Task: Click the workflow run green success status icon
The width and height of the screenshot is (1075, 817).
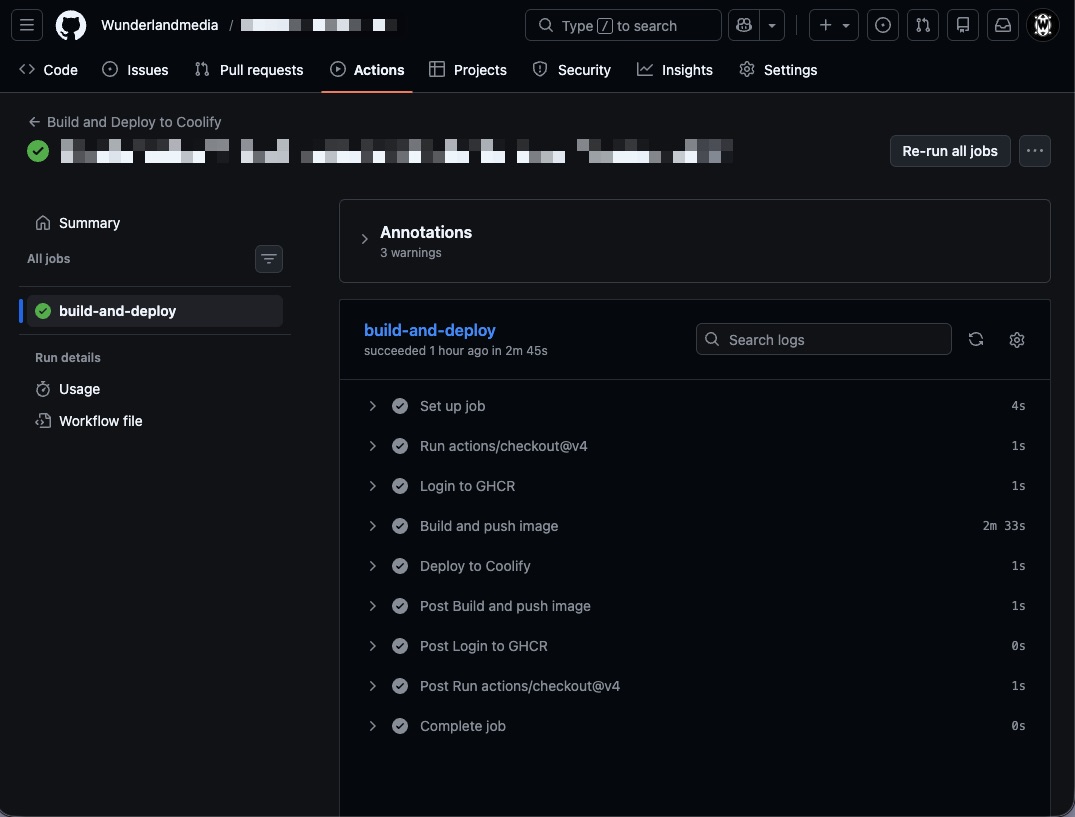Action: coord(38,151)
